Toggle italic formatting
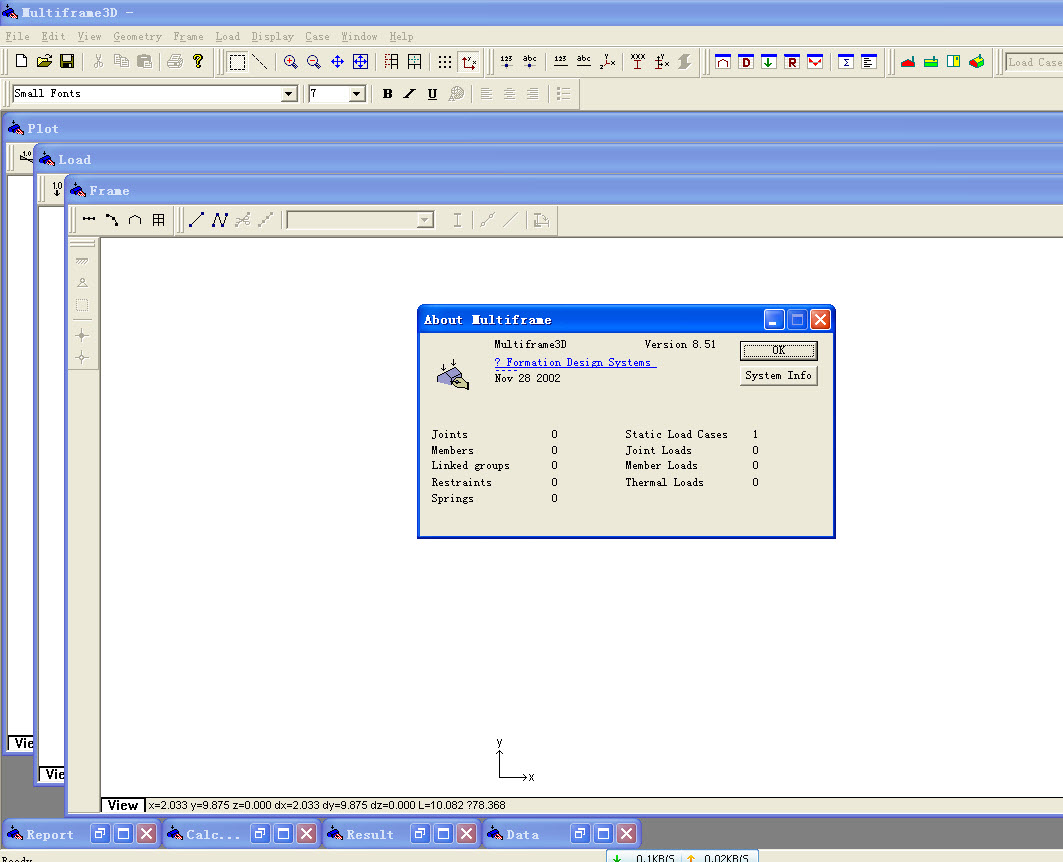The width and height of the screenshot is (1063, 862). (409, 94)
